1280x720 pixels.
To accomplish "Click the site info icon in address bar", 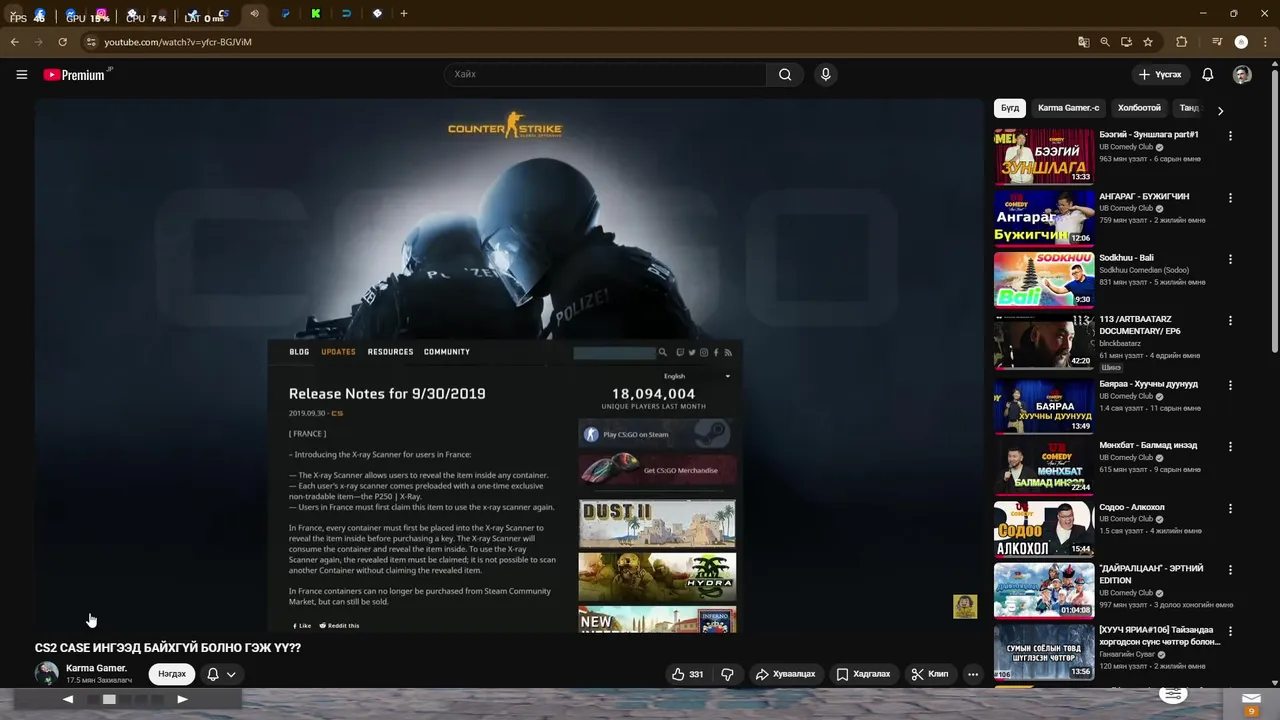I will (x=91, y=42).
